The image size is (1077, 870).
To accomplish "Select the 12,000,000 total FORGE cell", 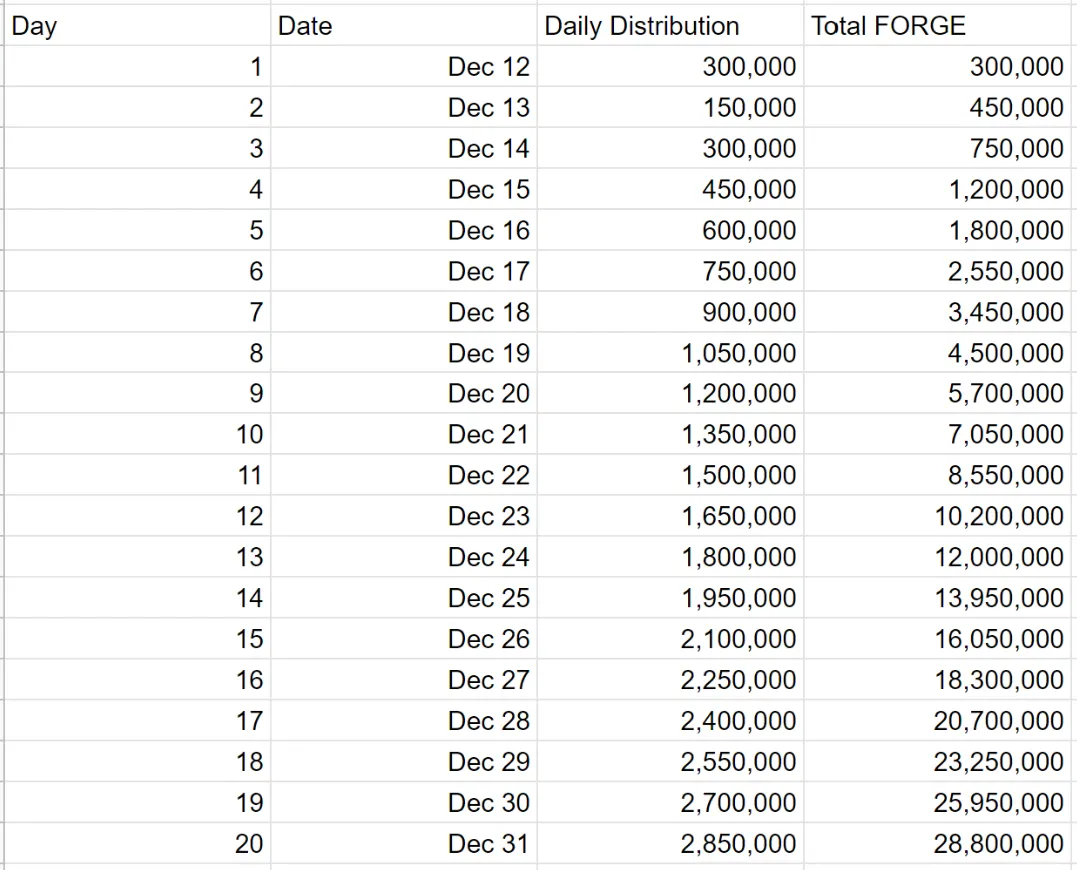I will [x=938, y=557].
